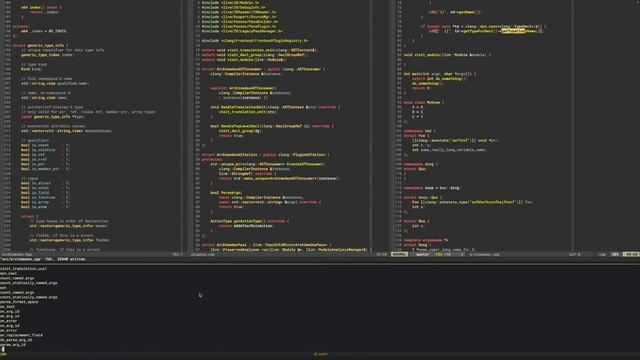Click the 'visit_translation_unit' terminal output line

pos(23,269)
